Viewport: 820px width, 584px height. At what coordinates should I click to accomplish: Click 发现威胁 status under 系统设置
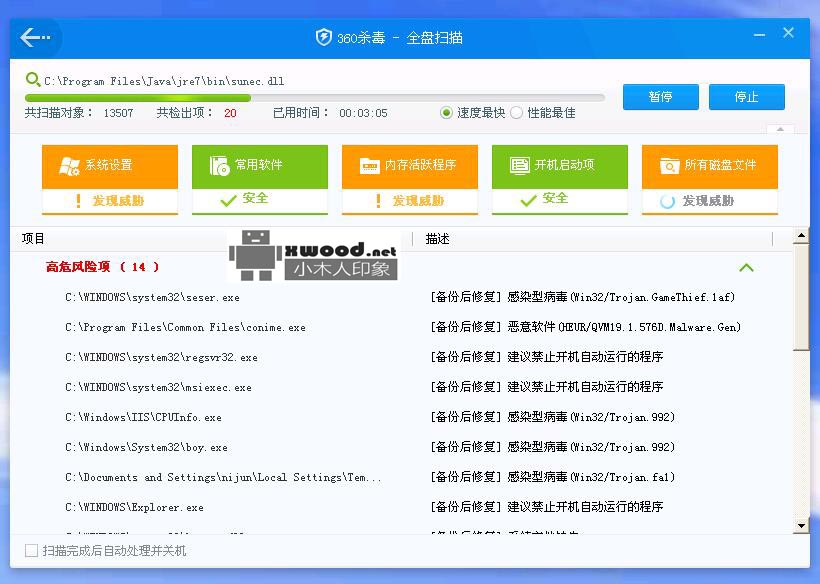(118, 201)
